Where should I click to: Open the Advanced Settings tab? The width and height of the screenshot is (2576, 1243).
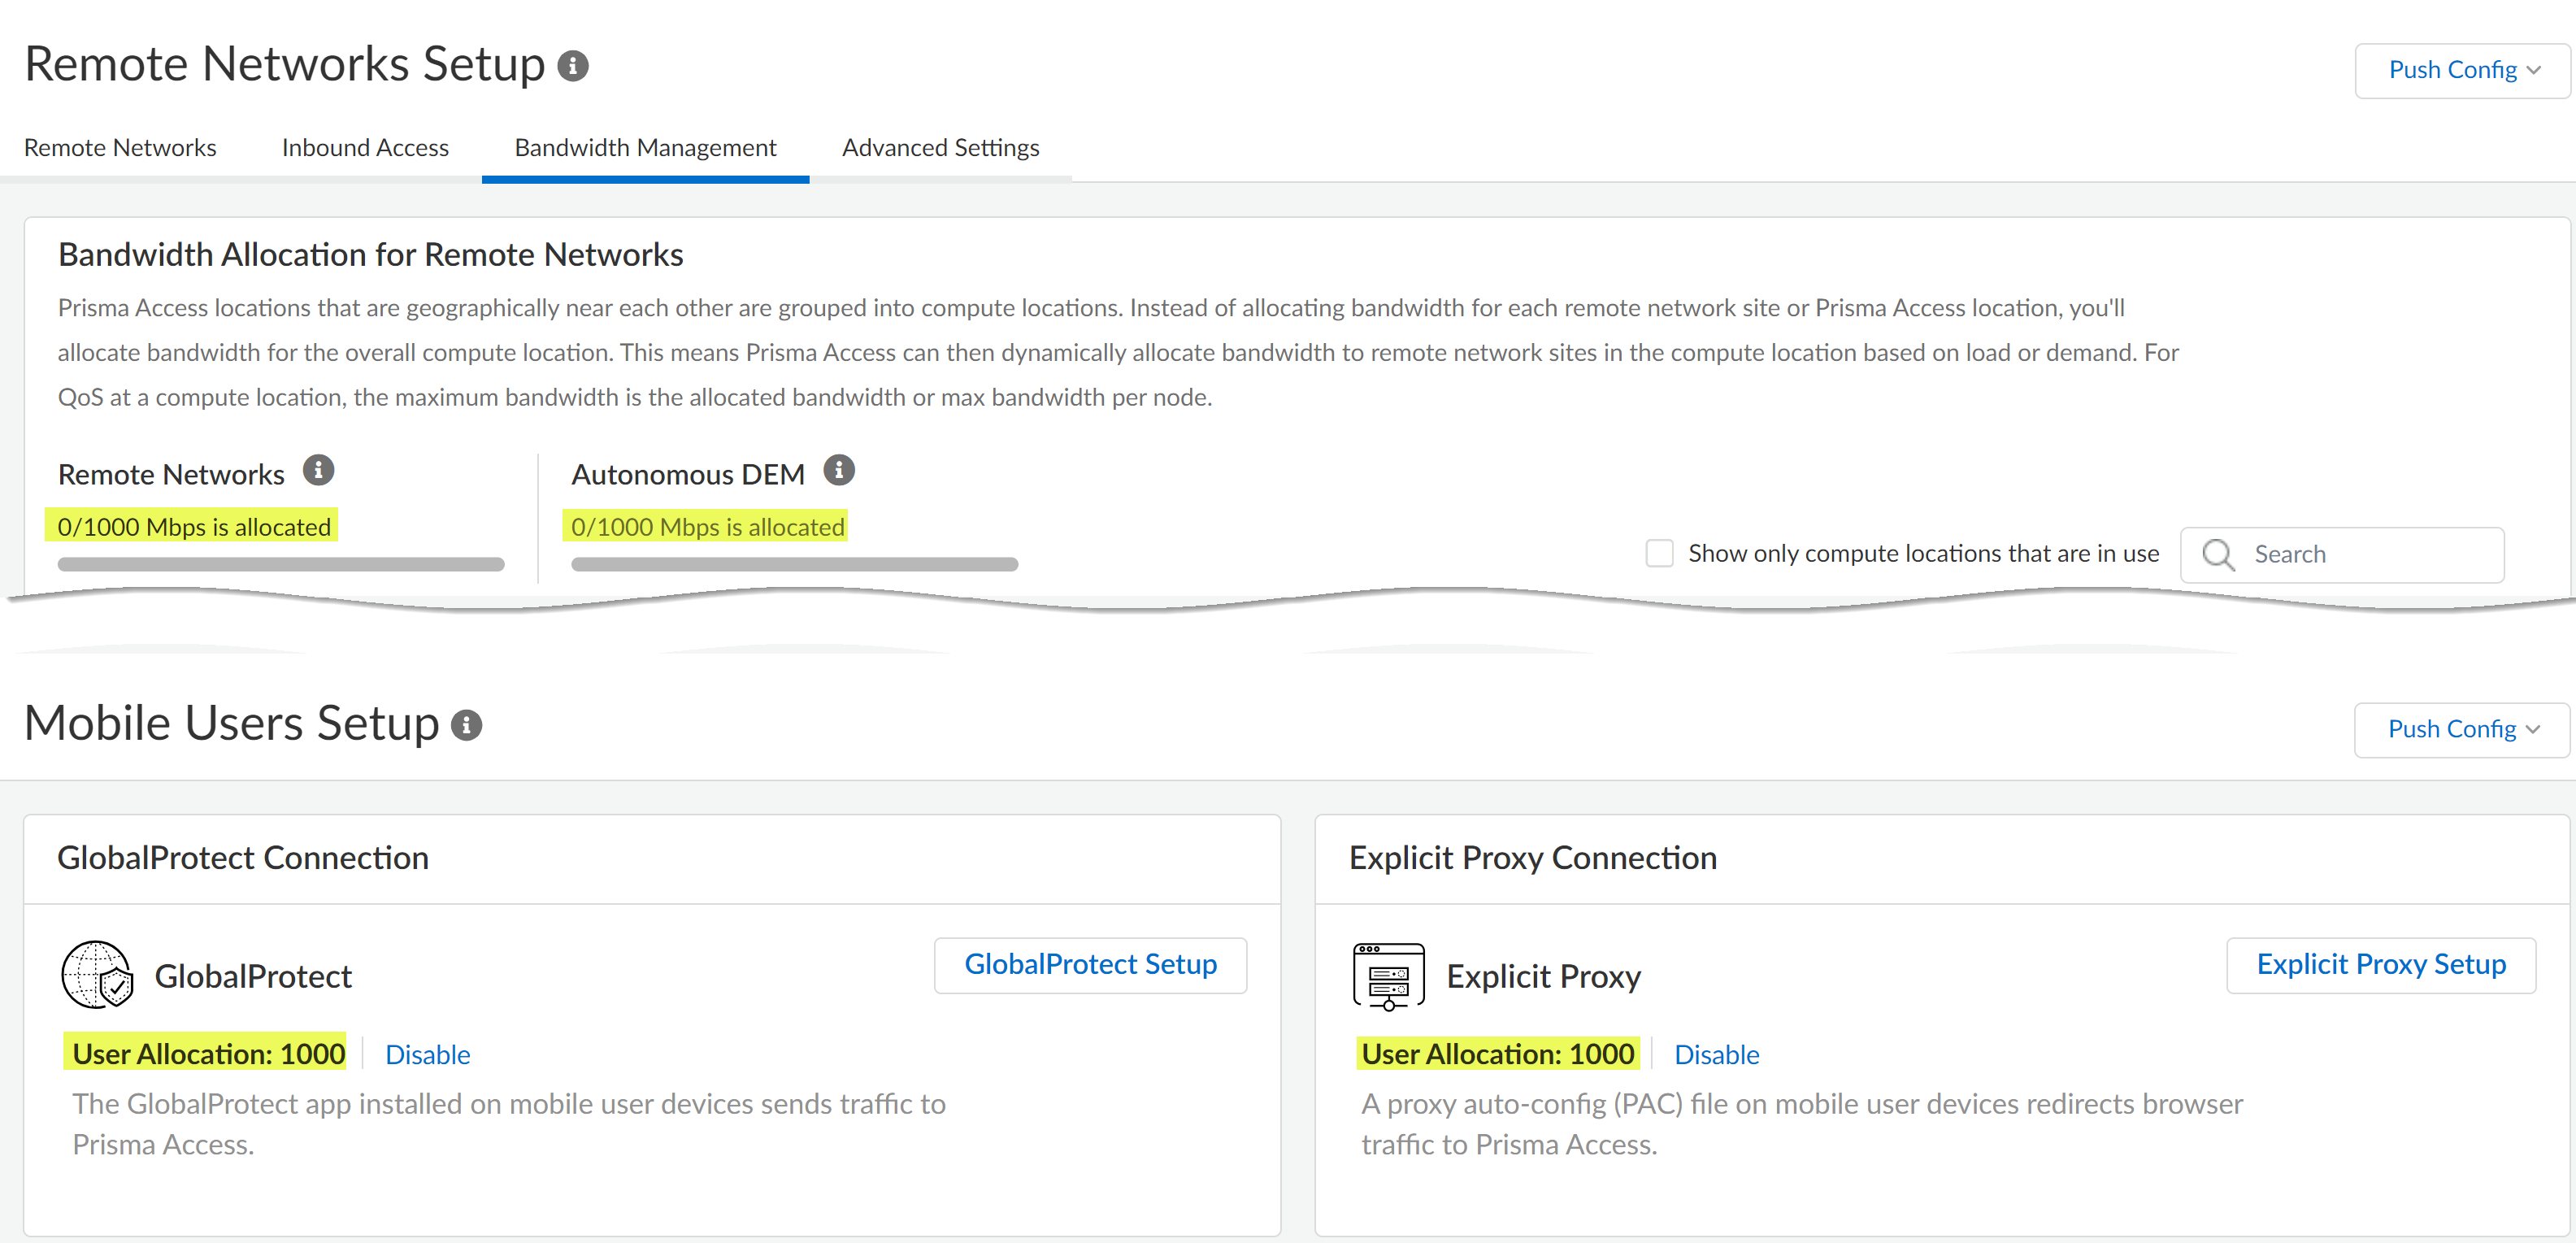point(940,147)
